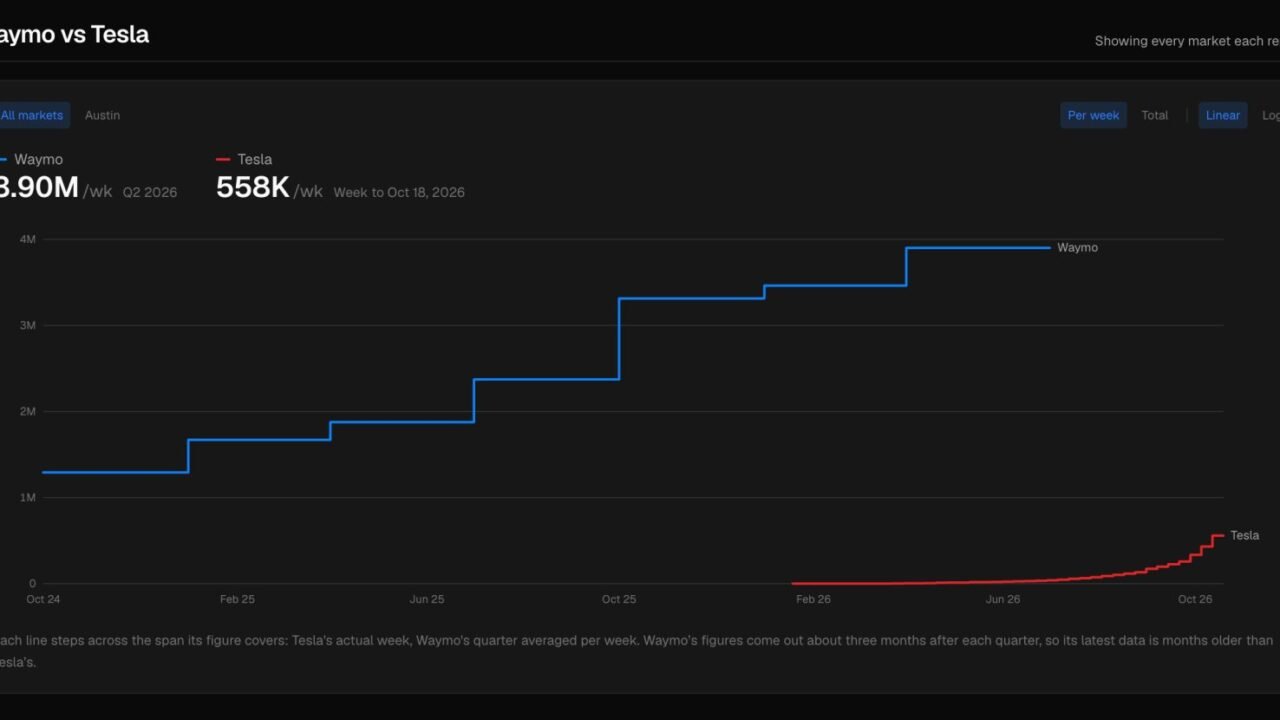
Task: Click the blue Waymo legend swatch
Action: pyautogui.click(x=3, y=159)
